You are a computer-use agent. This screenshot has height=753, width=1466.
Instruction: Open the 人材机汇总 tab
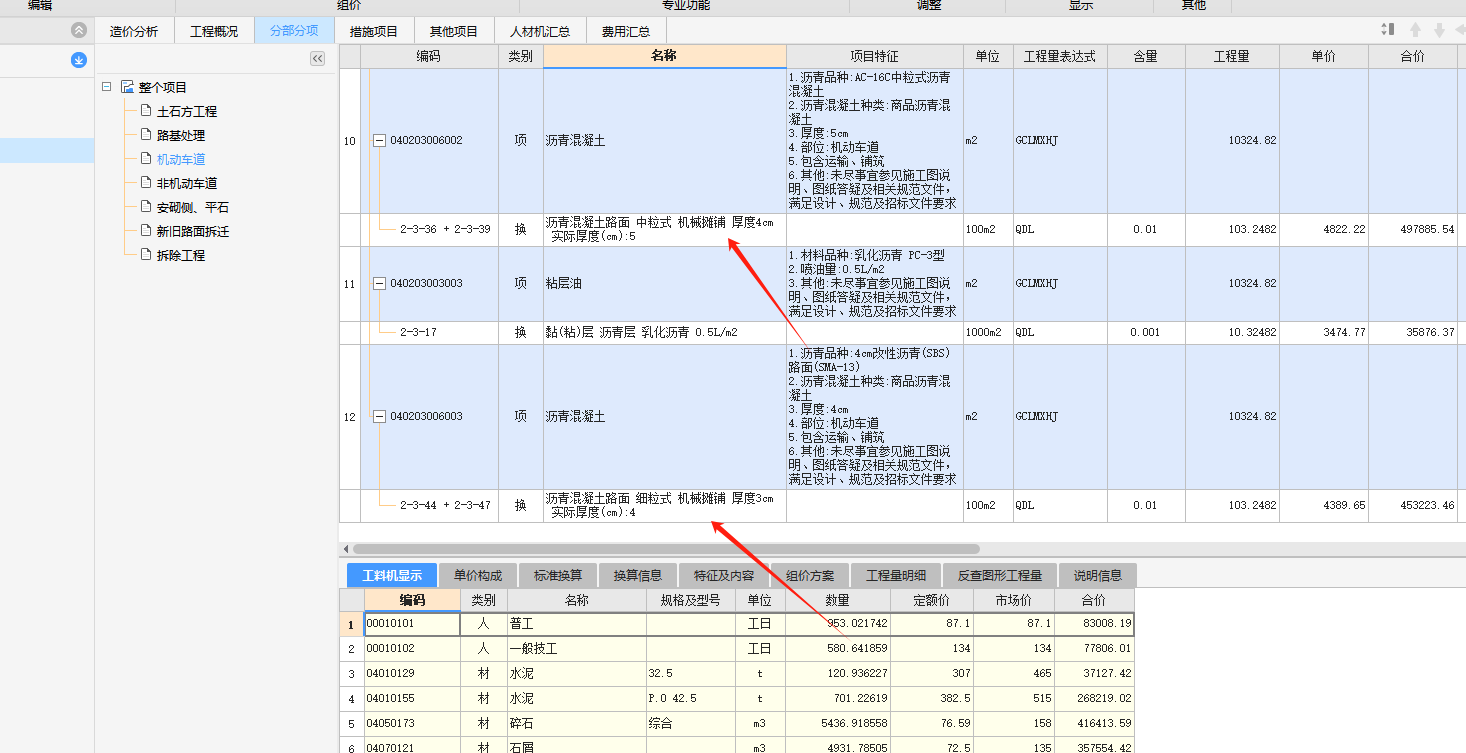click(540, 31)
